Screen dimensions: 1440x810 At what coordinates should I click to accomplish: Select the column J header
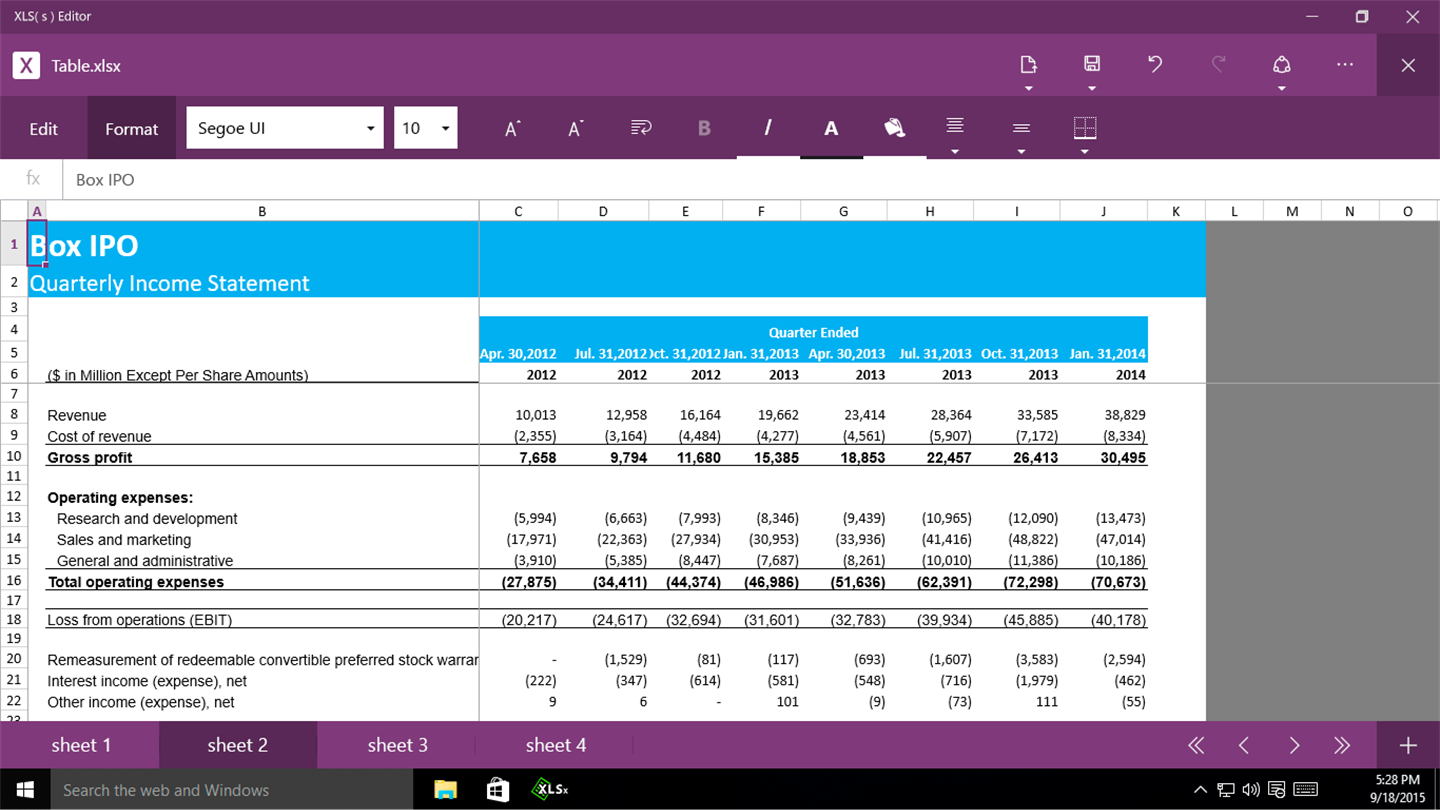[1104, 211]
